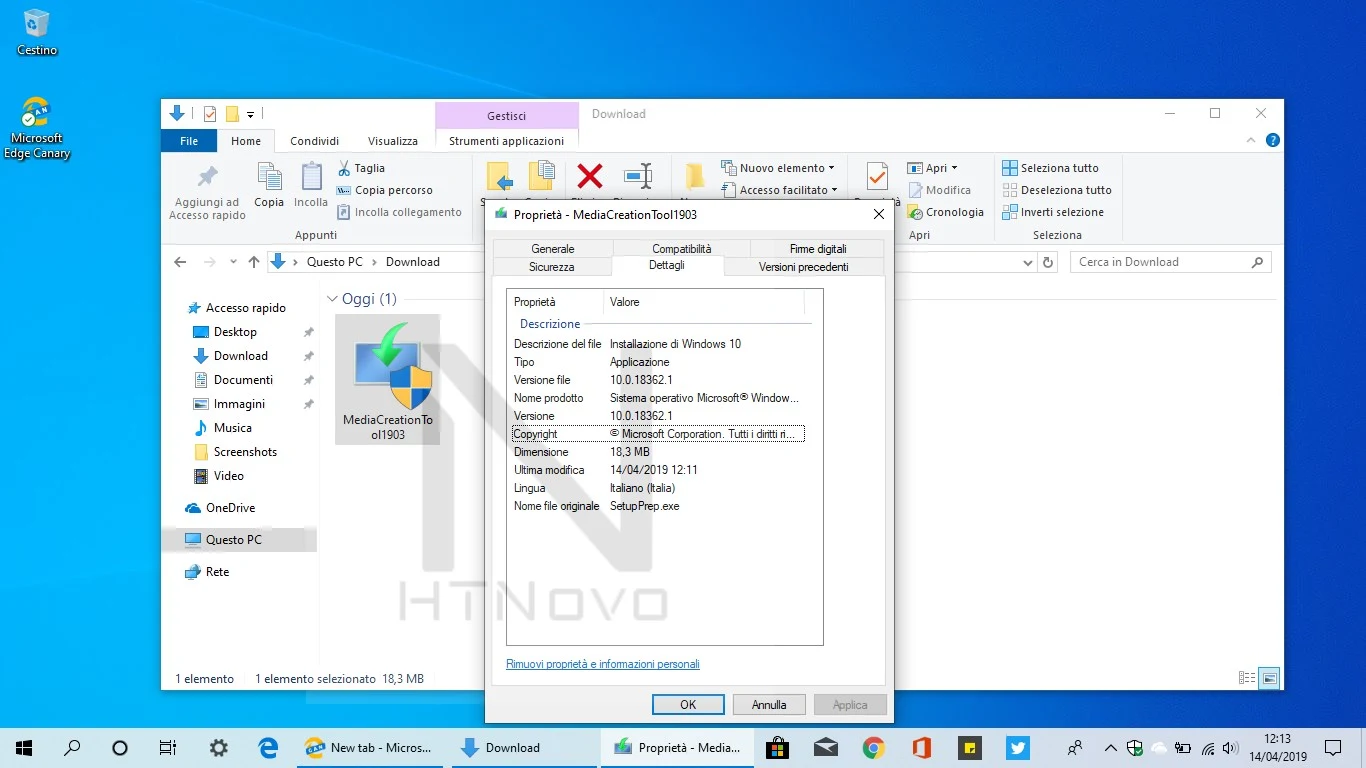Open the Windows Start menu

click(24, 747)
